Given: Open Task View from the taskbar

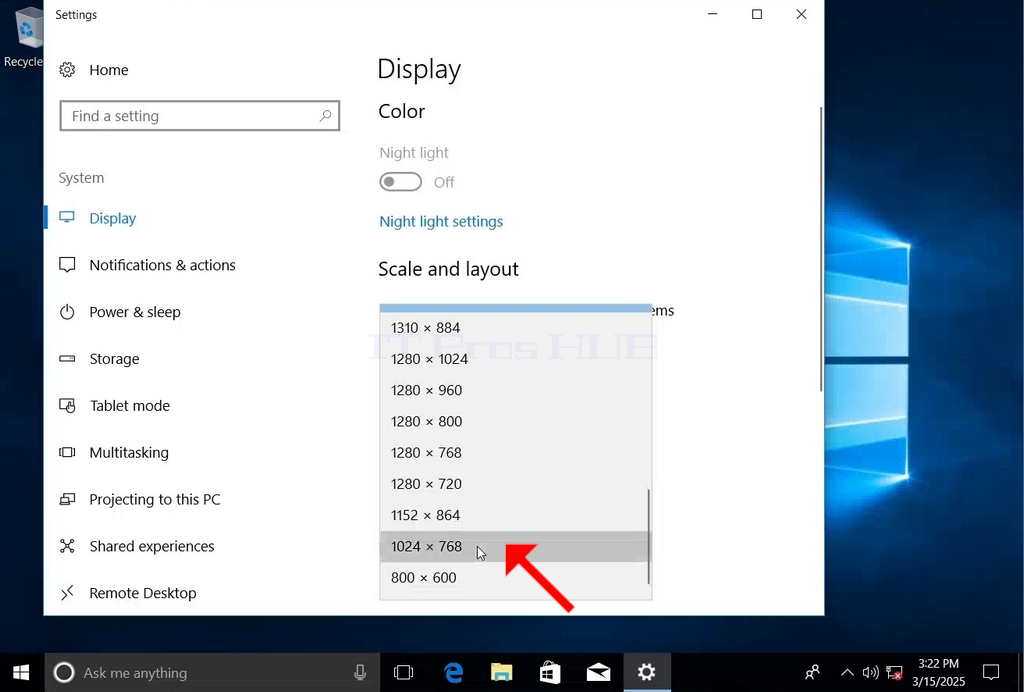Looking at the screenshot, I should (404, 672).
